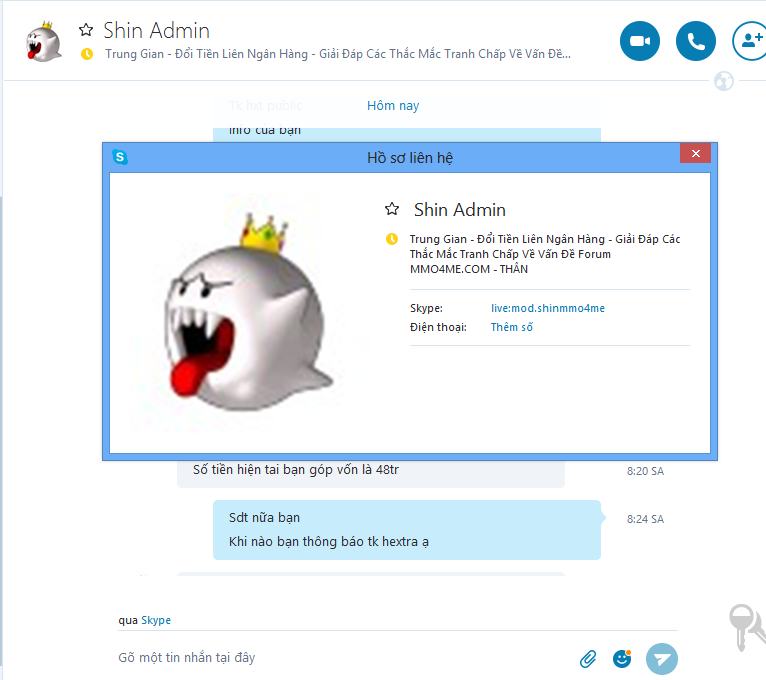766x680 pixels.
Task: Click the mood message in the profile dialog
Action: coord(545,254)
